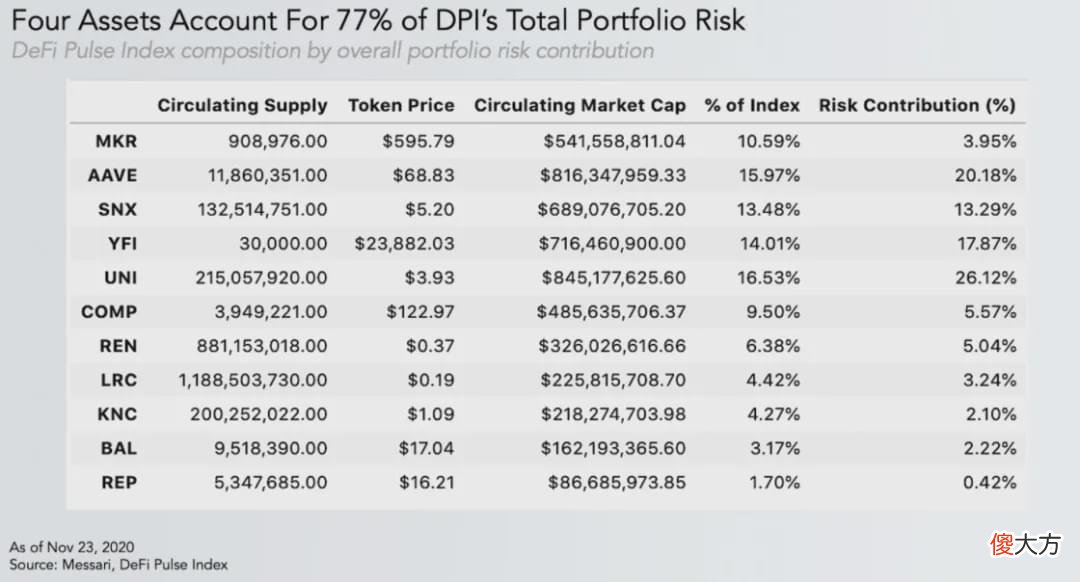The image size is (1080, 582).
Task: Select REN circulating supply value
Action: [262, 346]
